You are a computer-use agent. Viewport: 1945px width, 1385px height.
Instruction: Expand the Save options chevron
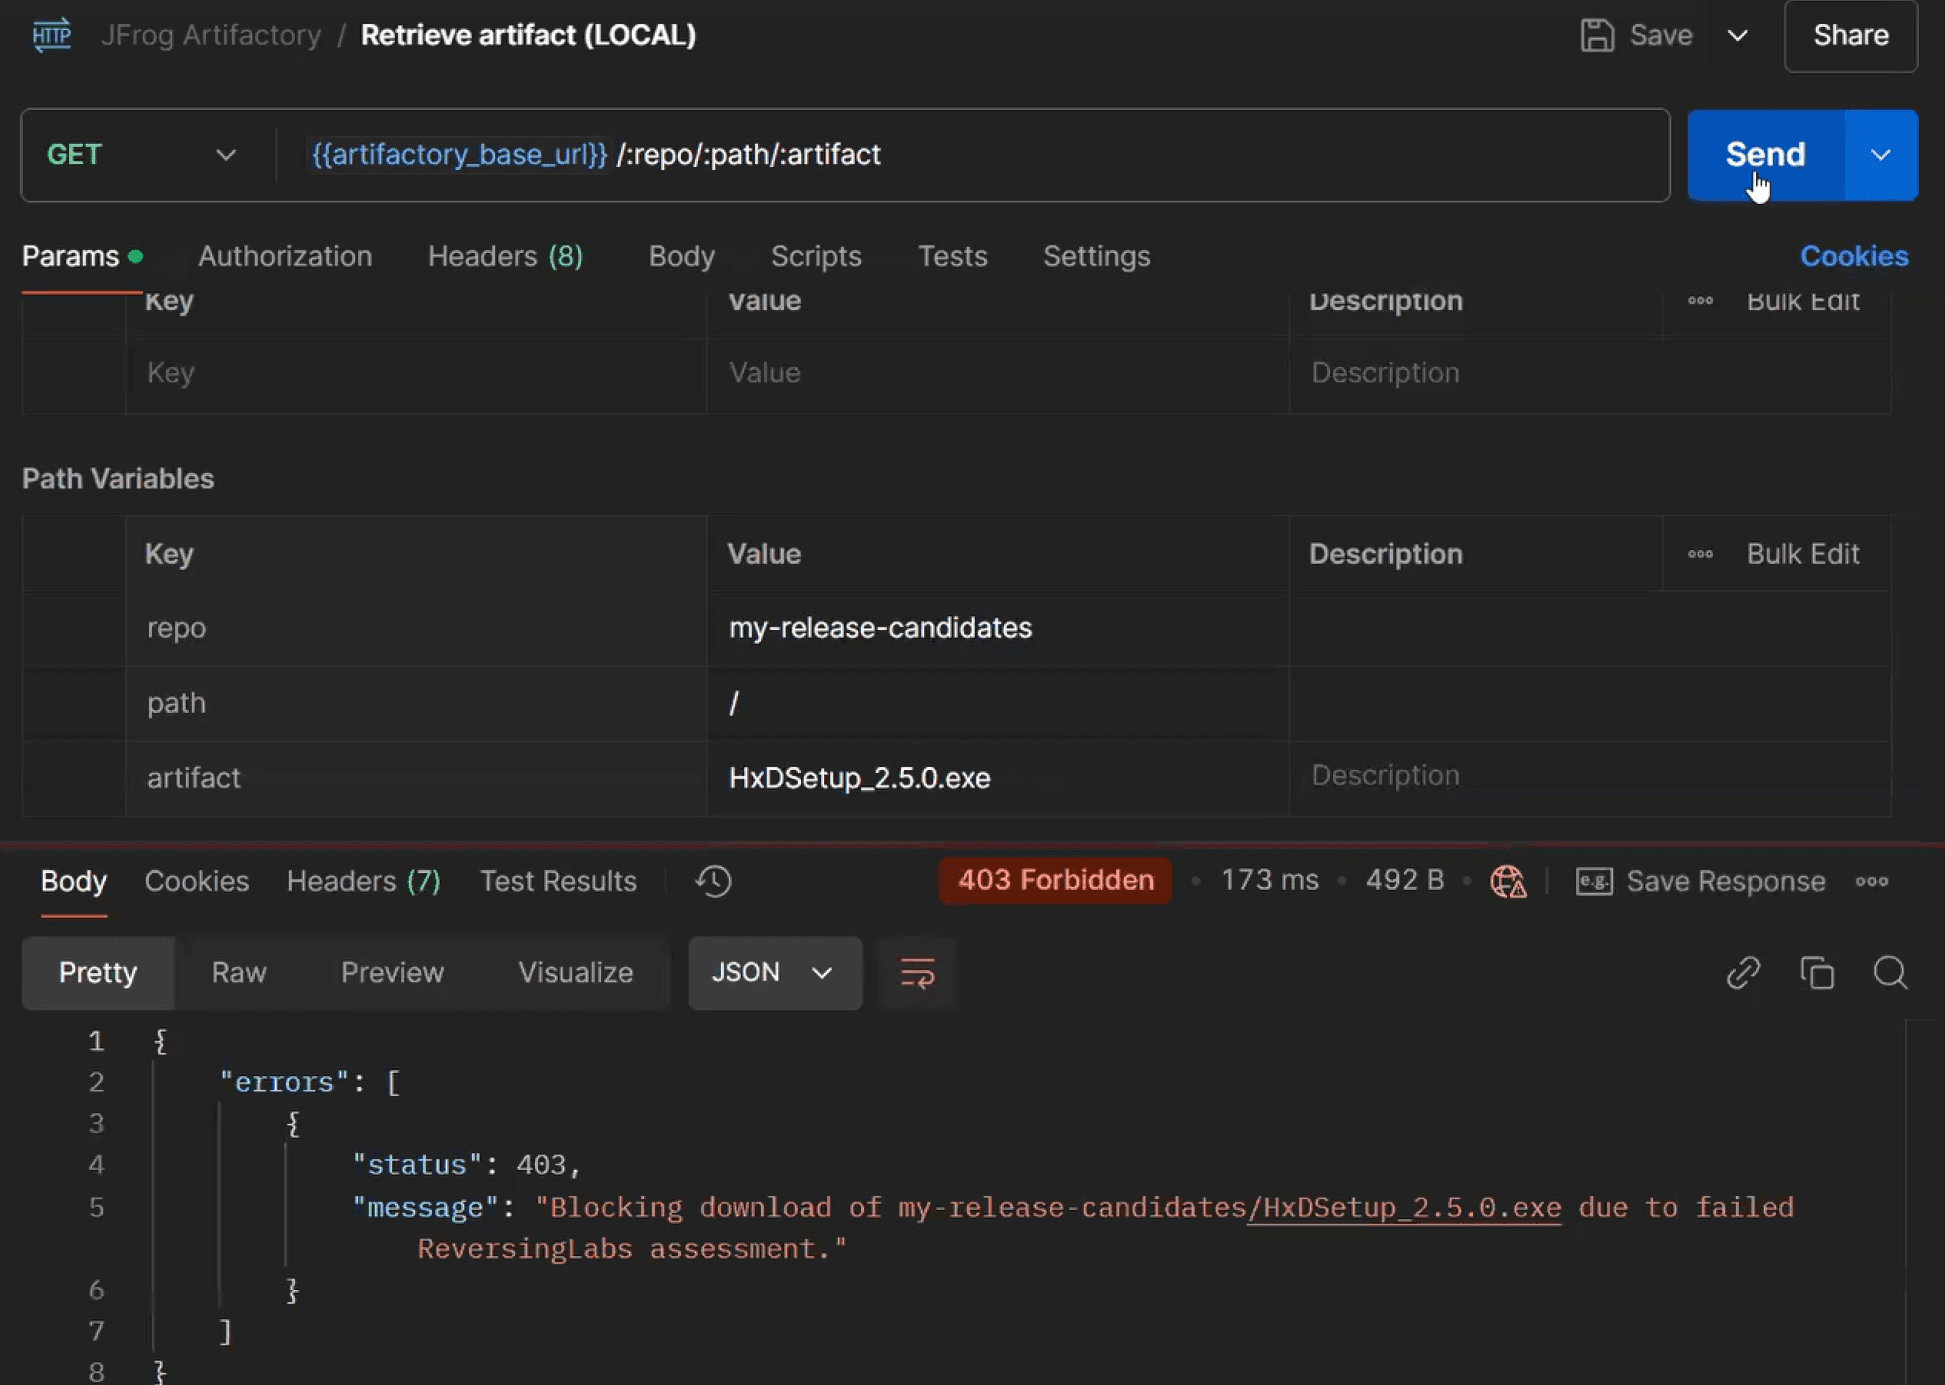coord(1738,35)
